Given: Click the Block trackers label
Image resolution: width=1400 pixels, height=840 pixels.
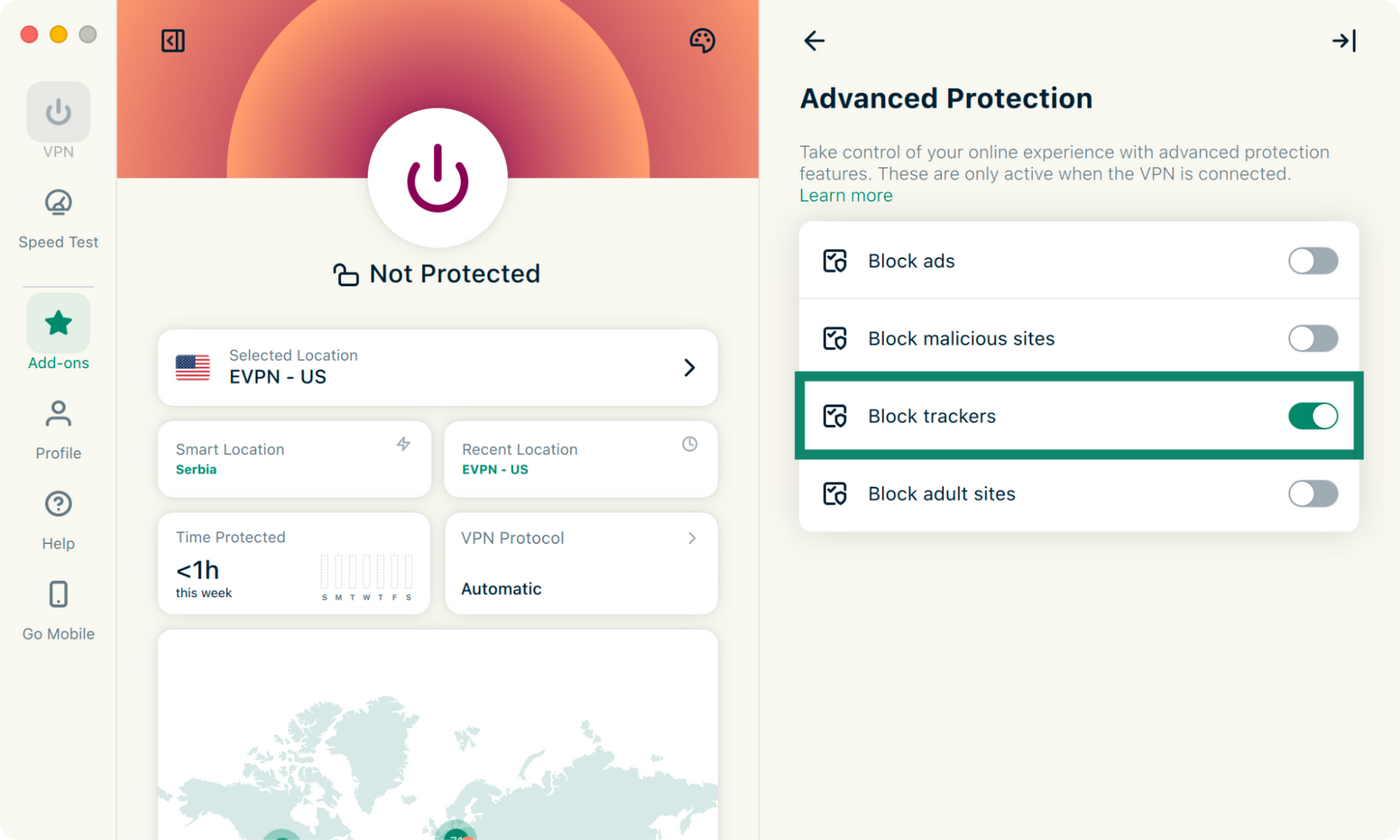Looking at the screenshot, I should point(932,416).
